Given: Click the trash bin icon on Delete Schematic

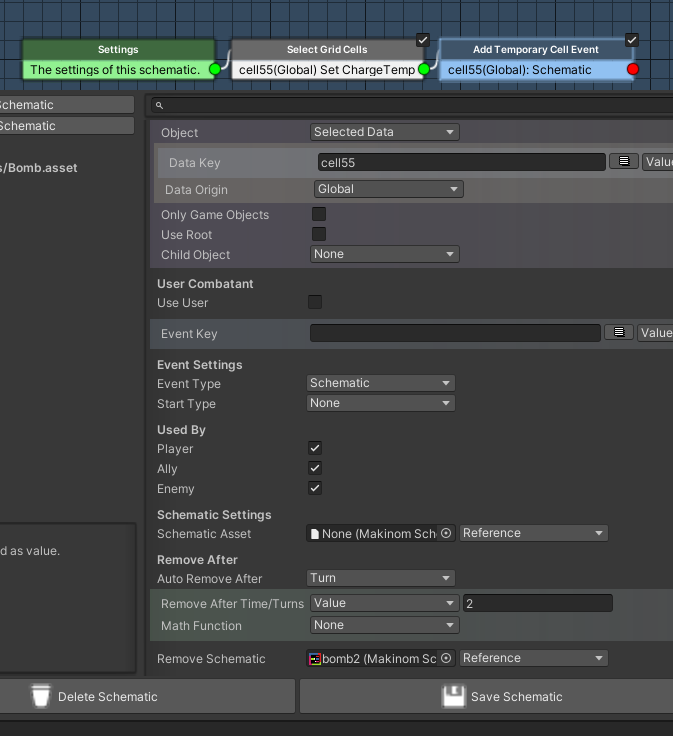Looking at the screenshot, I should point(41,696).
